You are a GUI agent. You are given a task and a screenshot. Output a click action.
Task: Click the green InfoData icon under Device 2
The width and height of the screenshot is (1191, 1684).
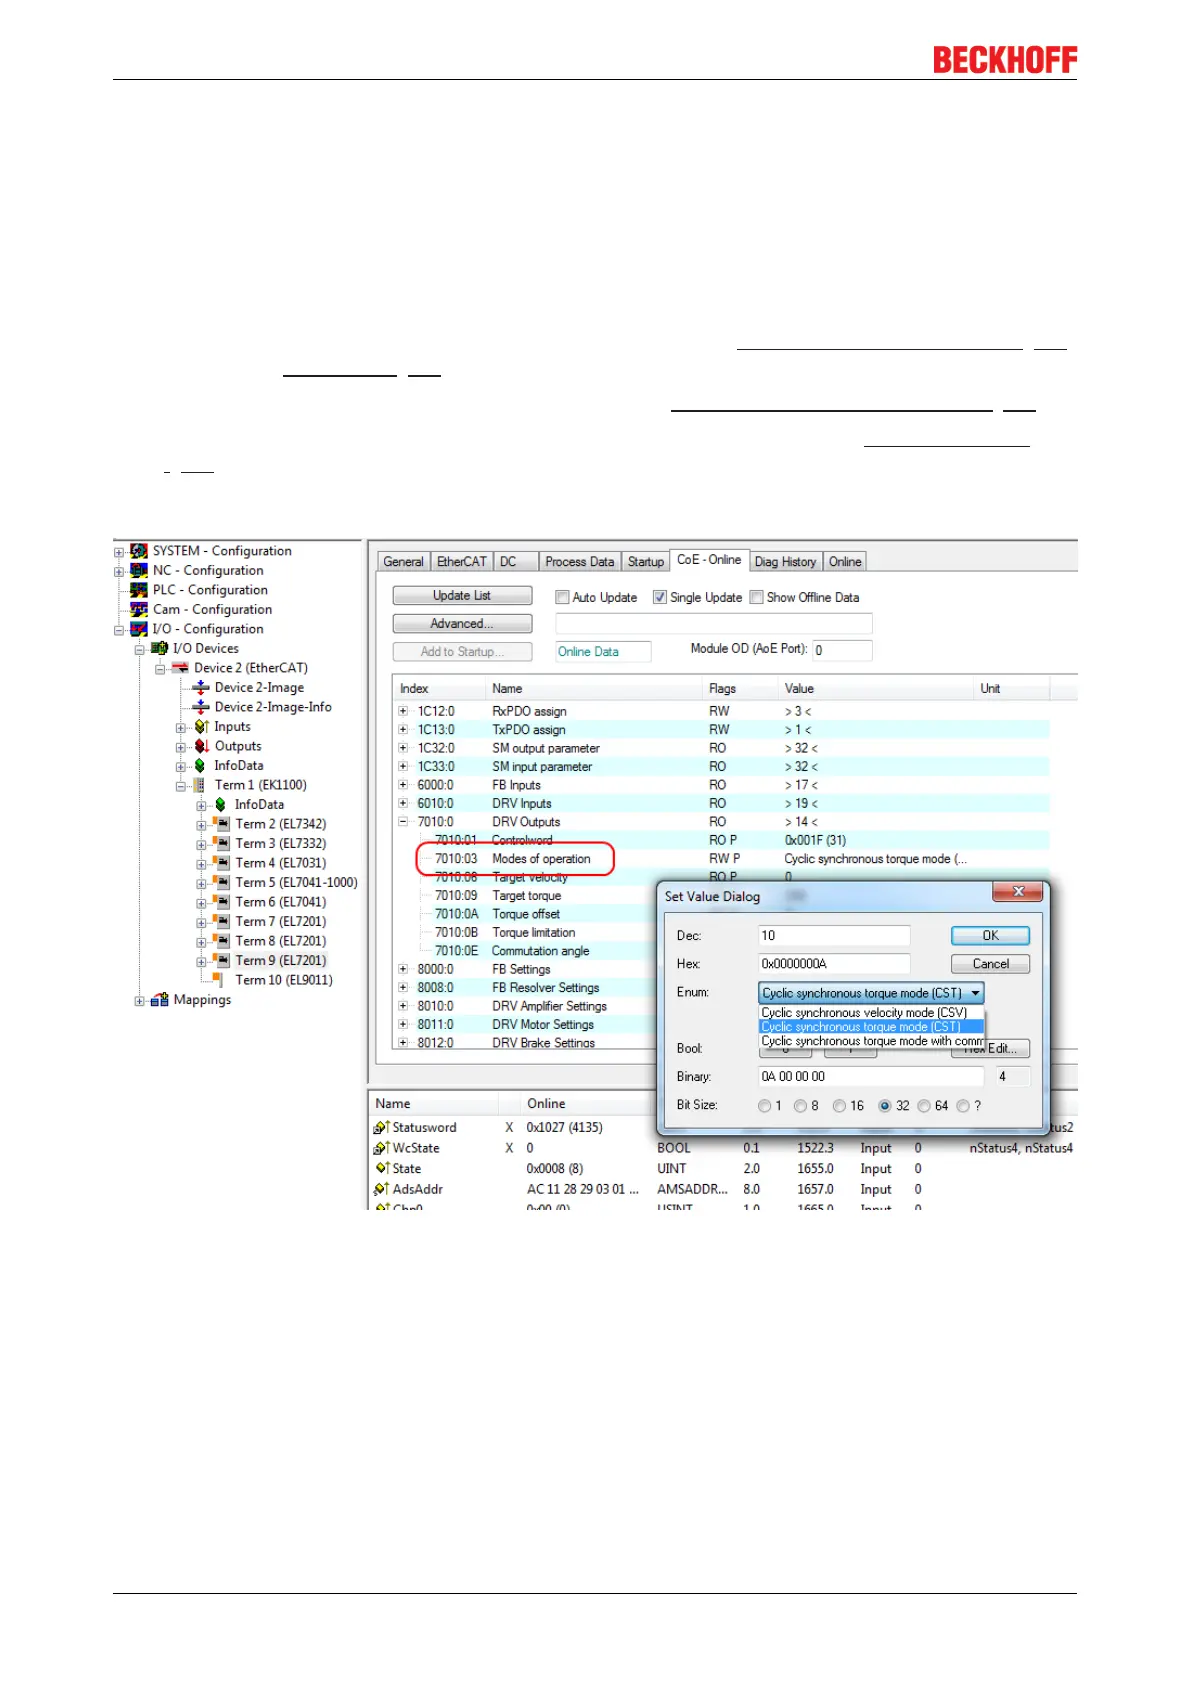coord(200,766)
